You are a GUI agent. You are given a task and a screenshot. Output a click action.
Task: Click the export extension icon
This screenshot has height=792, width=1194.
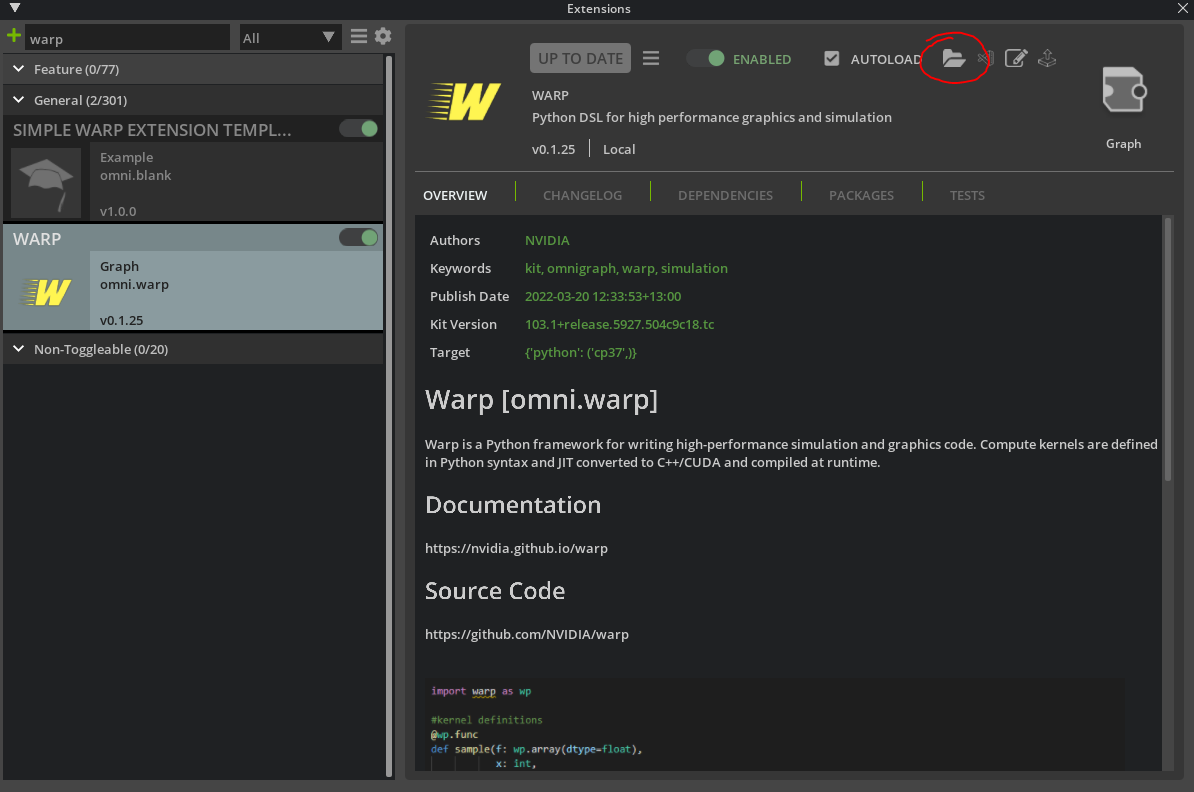(1047, 58)
